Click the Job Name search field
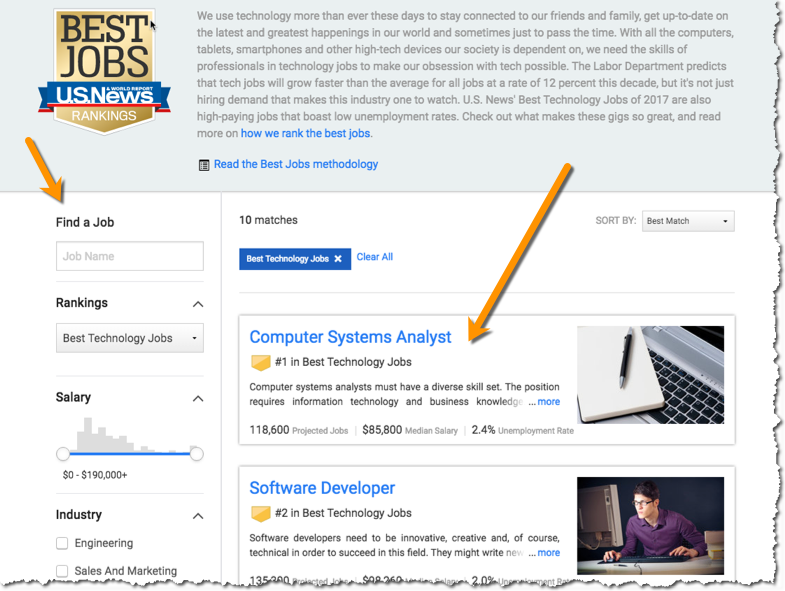785x591 pixels. pyautogui.click(x=130, y=256)
